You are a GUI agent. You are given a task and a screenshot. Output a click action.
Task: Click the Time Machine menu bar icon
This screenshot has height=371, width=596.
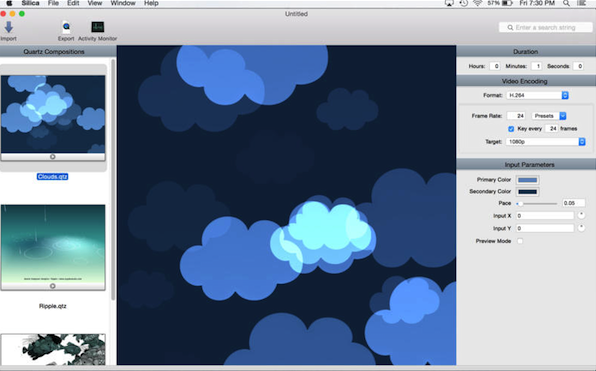(x=463, y=3)
